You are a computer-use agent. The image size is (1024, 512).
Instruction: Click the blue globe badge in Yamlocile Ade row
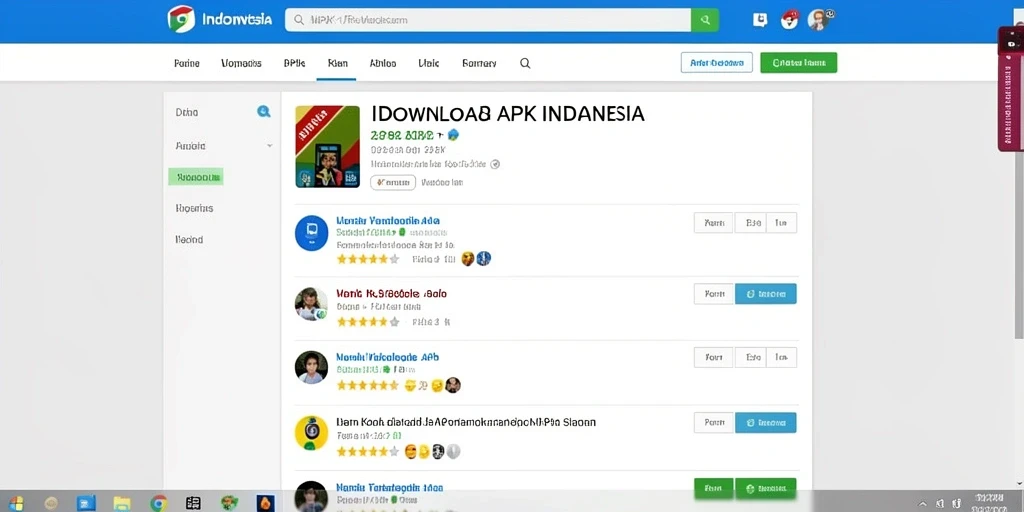pos(483,259)
